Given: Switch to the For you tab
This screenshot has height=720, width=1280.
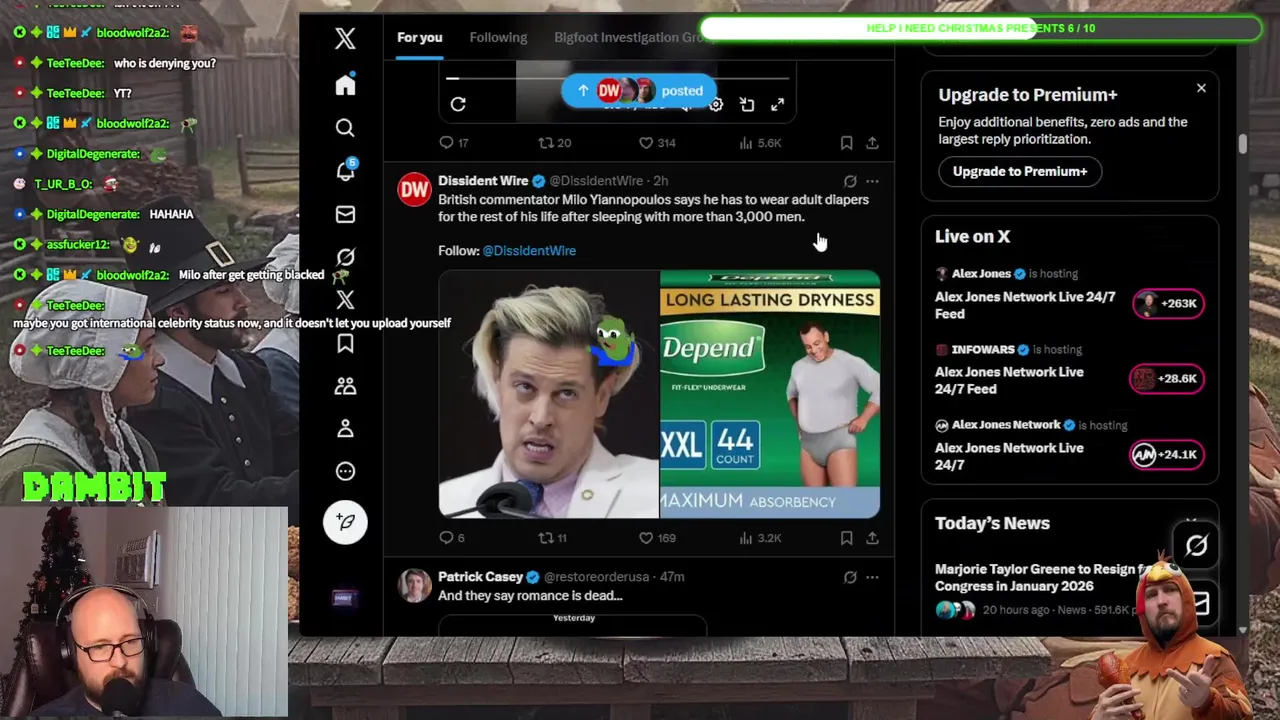Looking at the screenshot, I should pos(419,38).
